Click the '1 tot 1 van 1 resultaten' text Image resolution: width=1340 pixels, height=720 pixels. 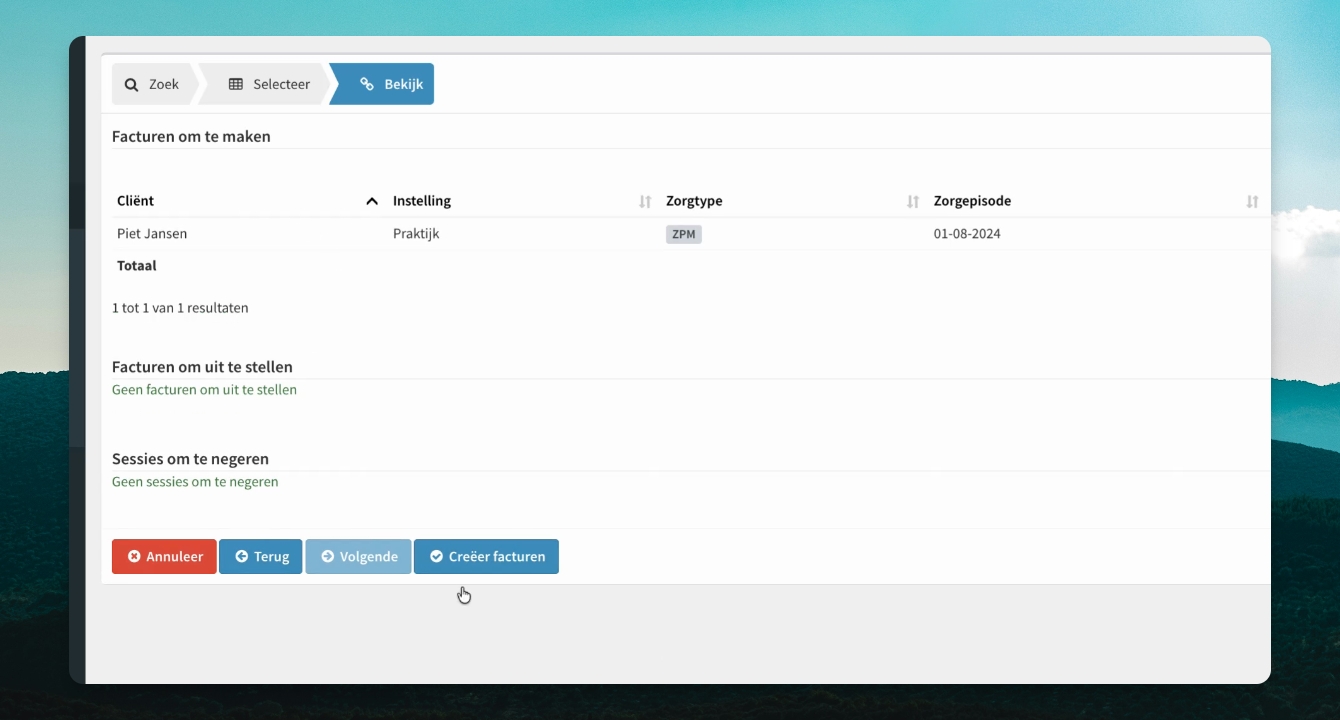pos(180,308)
